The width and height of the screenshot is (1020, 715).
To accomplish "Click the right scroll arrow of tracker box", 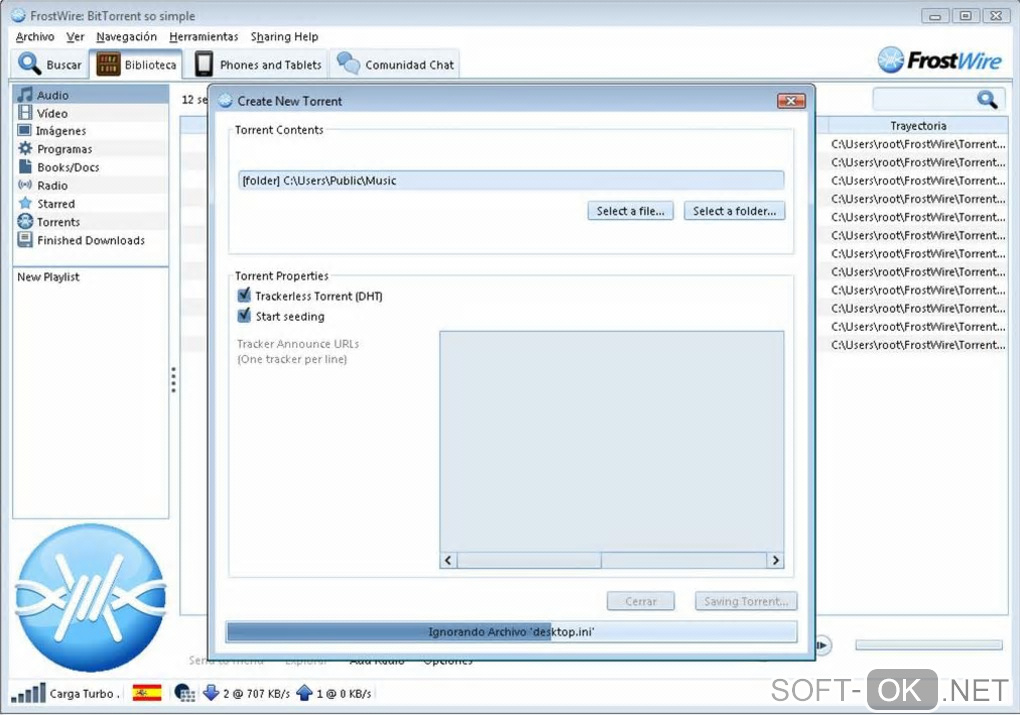I will coord(775,560).
